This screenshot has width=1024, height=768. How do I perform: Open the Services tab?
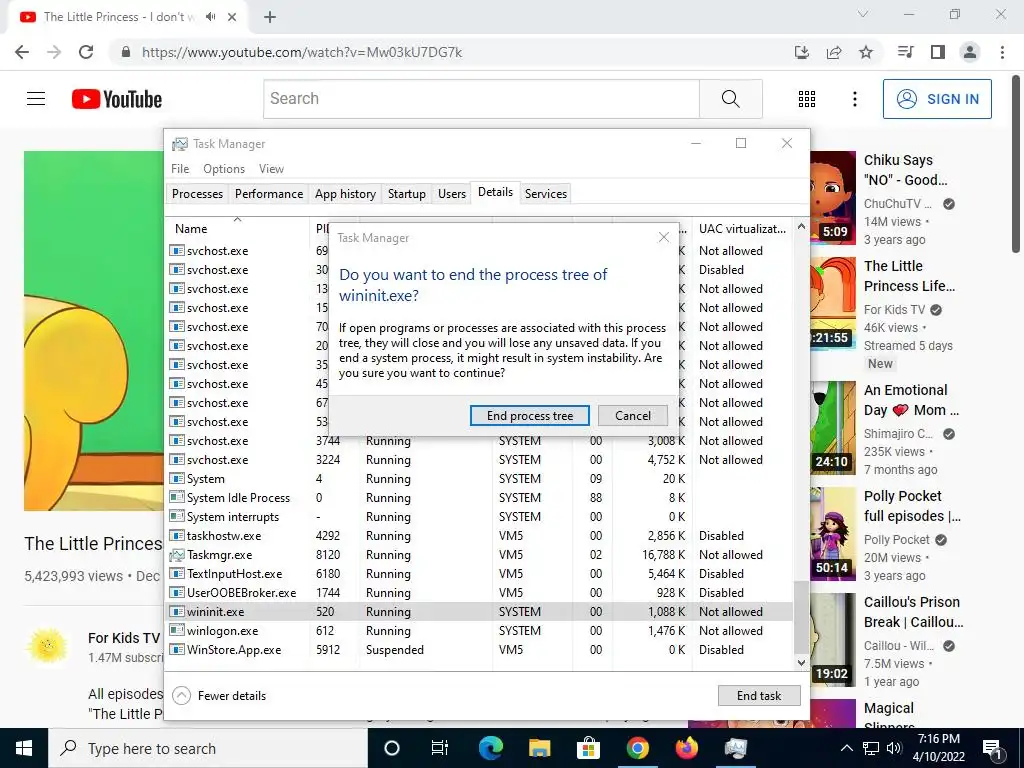(545, 194)
